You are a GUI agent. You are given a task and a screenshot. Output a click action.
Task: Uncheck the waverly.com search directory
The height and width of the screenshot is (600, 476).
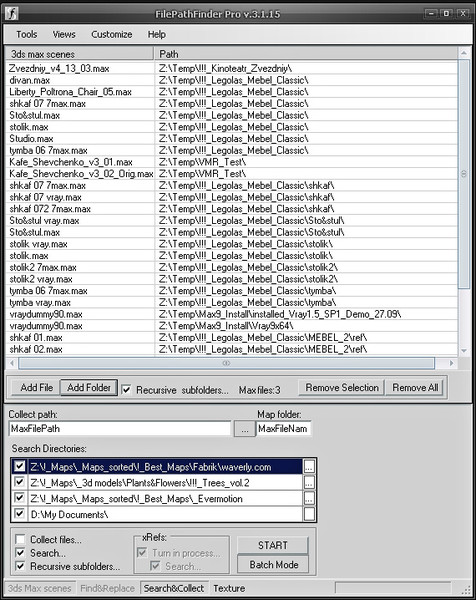pyautogui.click(x=19, y=466)
